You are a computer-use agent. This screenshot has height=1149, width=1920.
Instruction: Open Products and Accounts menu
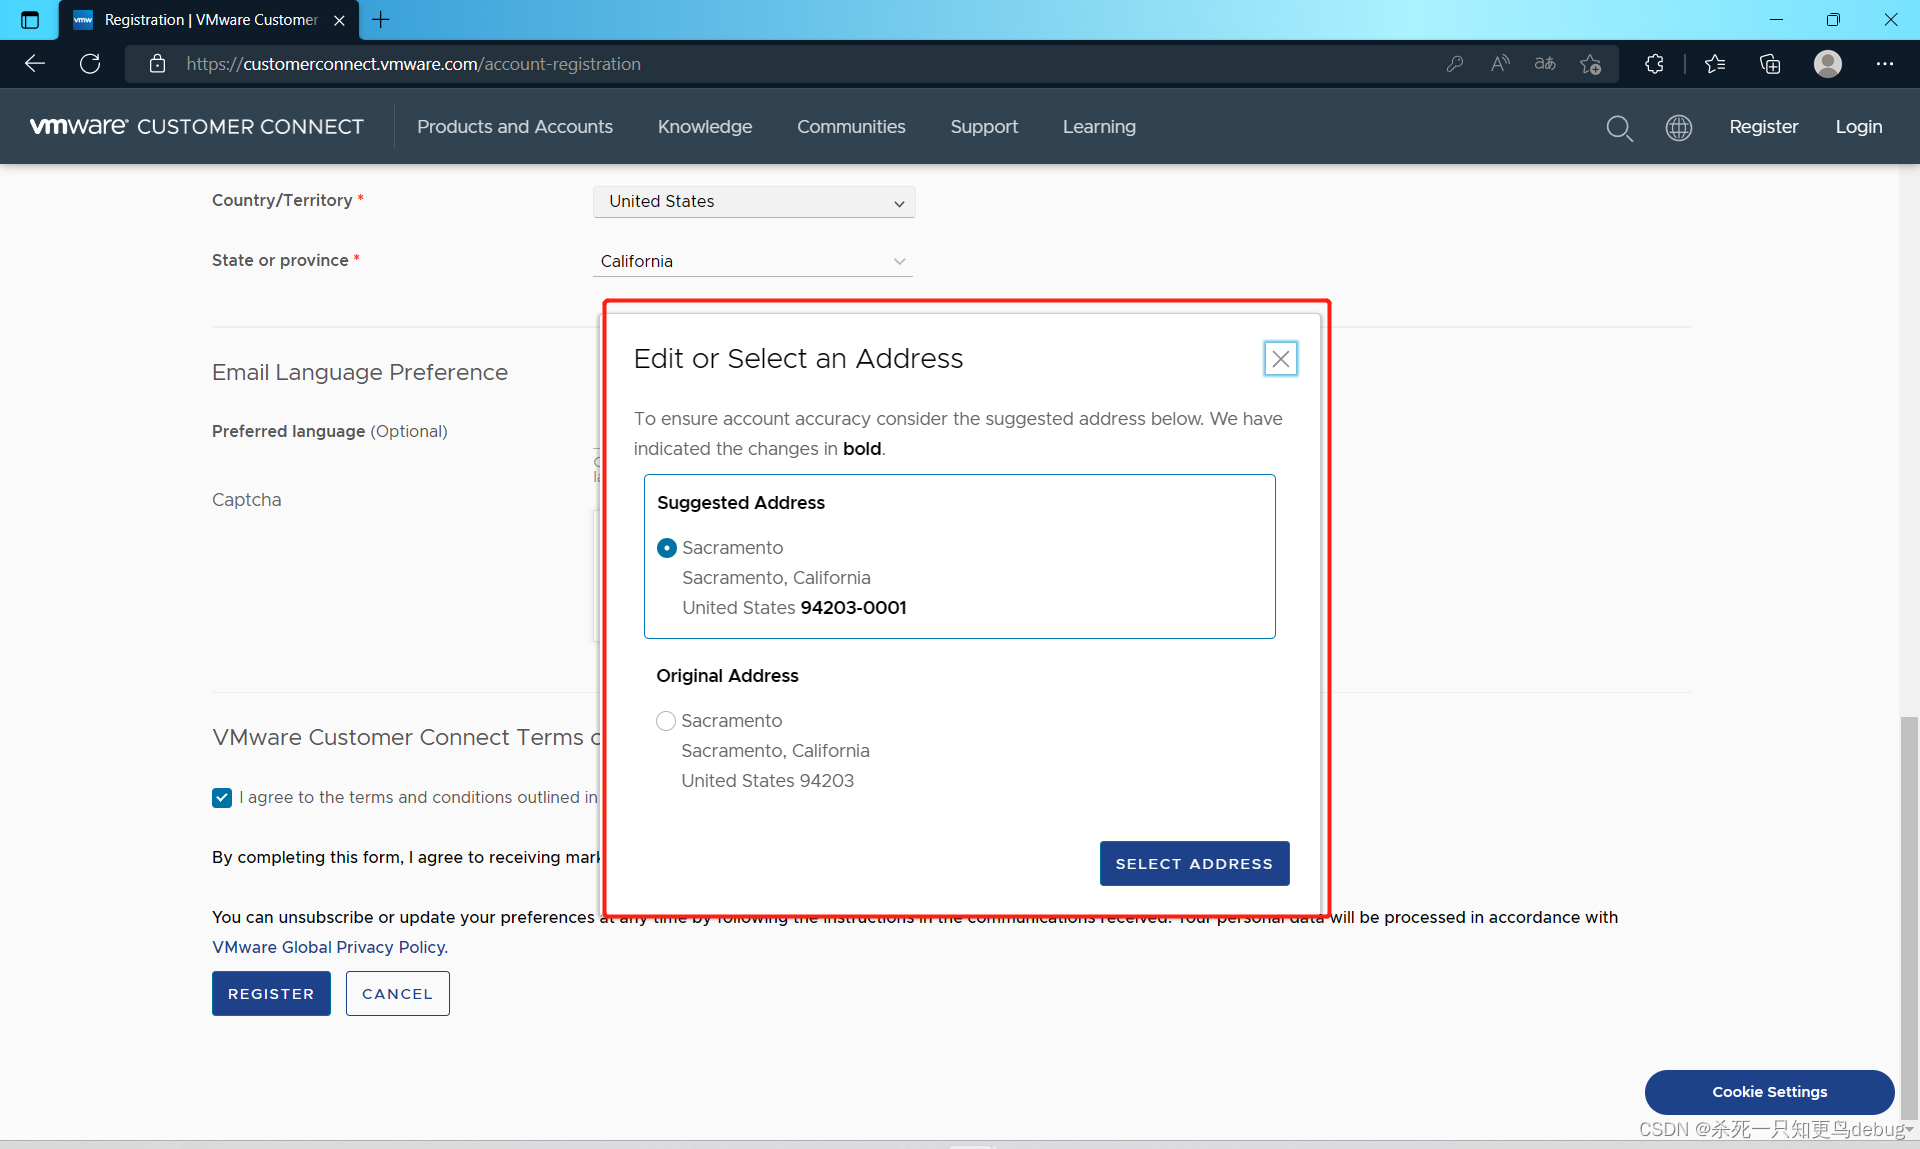(x=515, y=127)
